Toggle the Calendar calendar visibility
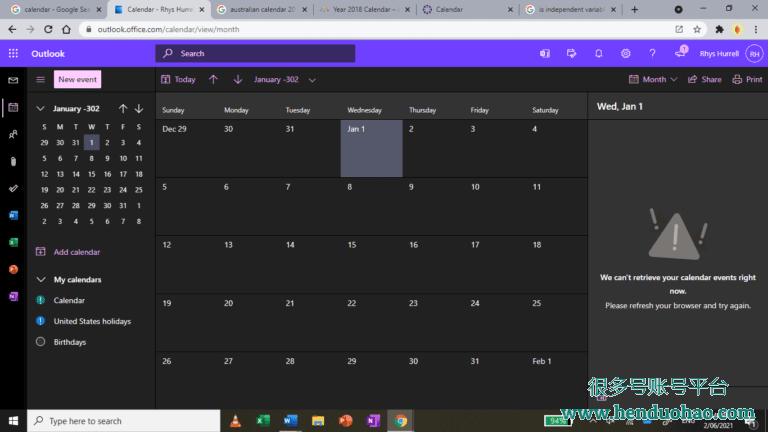This screenshot has width=768, height=432. click(41, 300)
